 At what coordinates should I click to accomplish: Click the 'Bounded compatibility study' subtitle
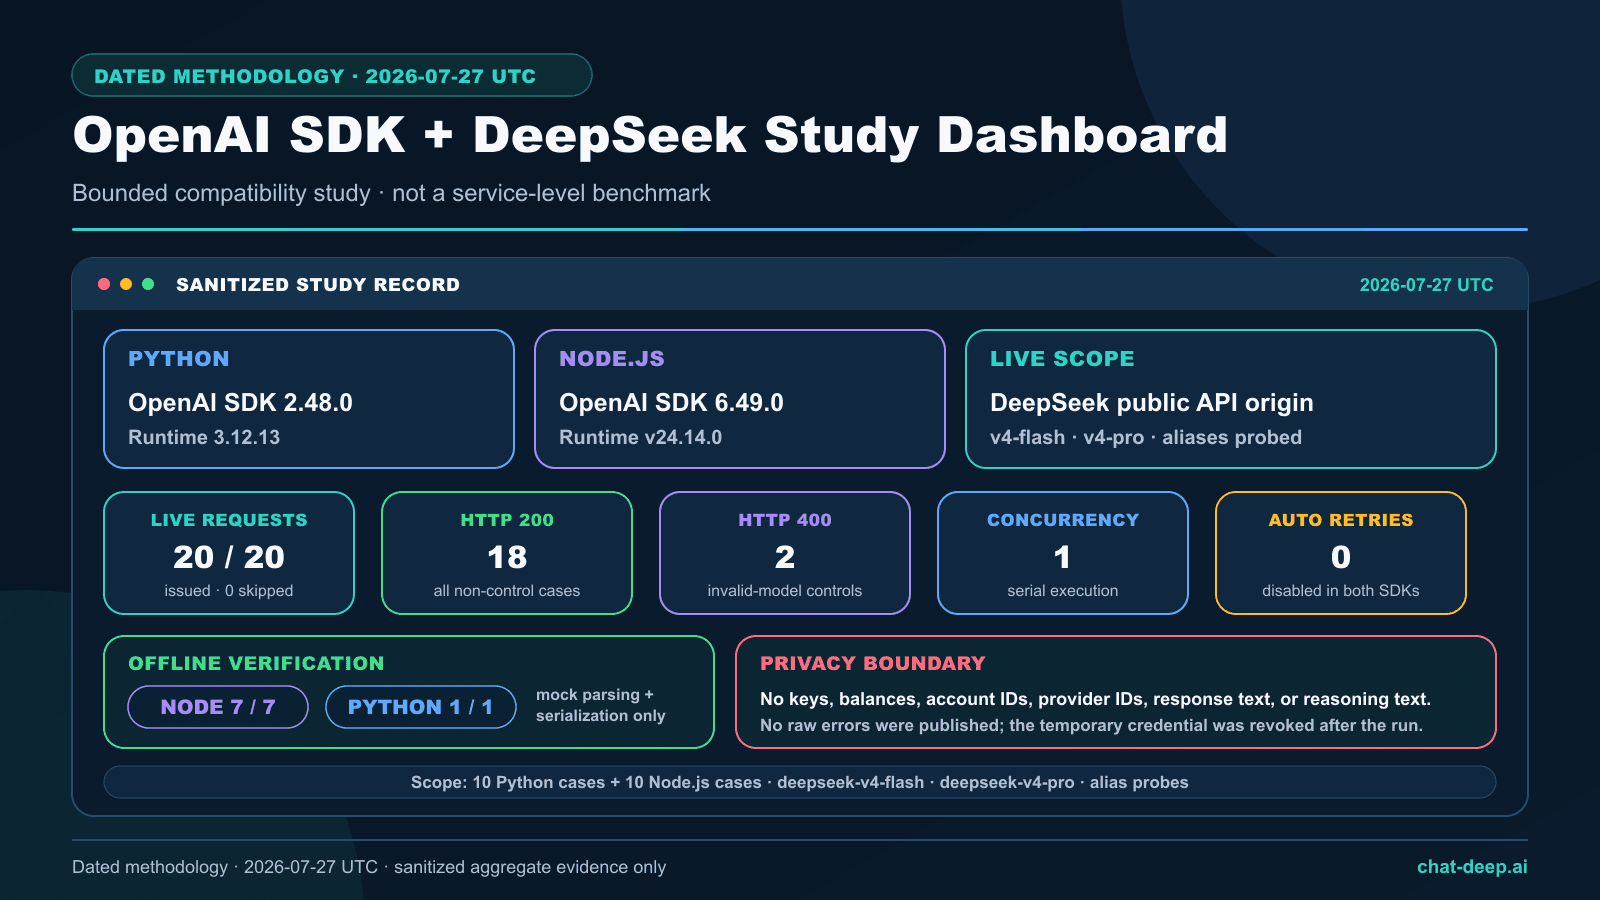pyautogui.click(x=391, y=193)
